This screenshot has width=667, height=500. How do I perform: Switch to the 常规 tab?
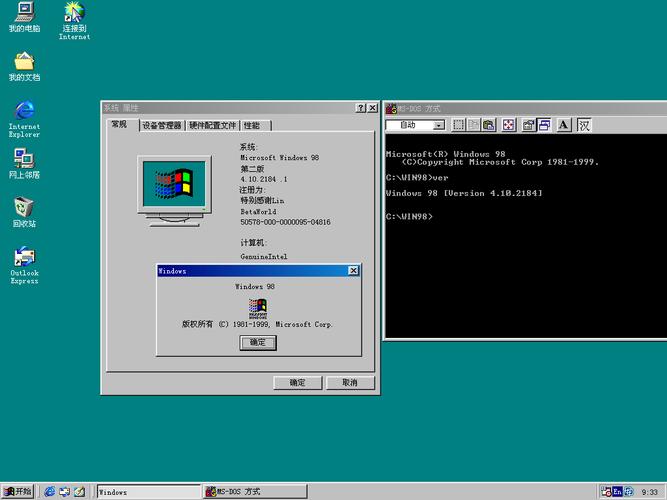pyautogui.click(x=119, y=124)
